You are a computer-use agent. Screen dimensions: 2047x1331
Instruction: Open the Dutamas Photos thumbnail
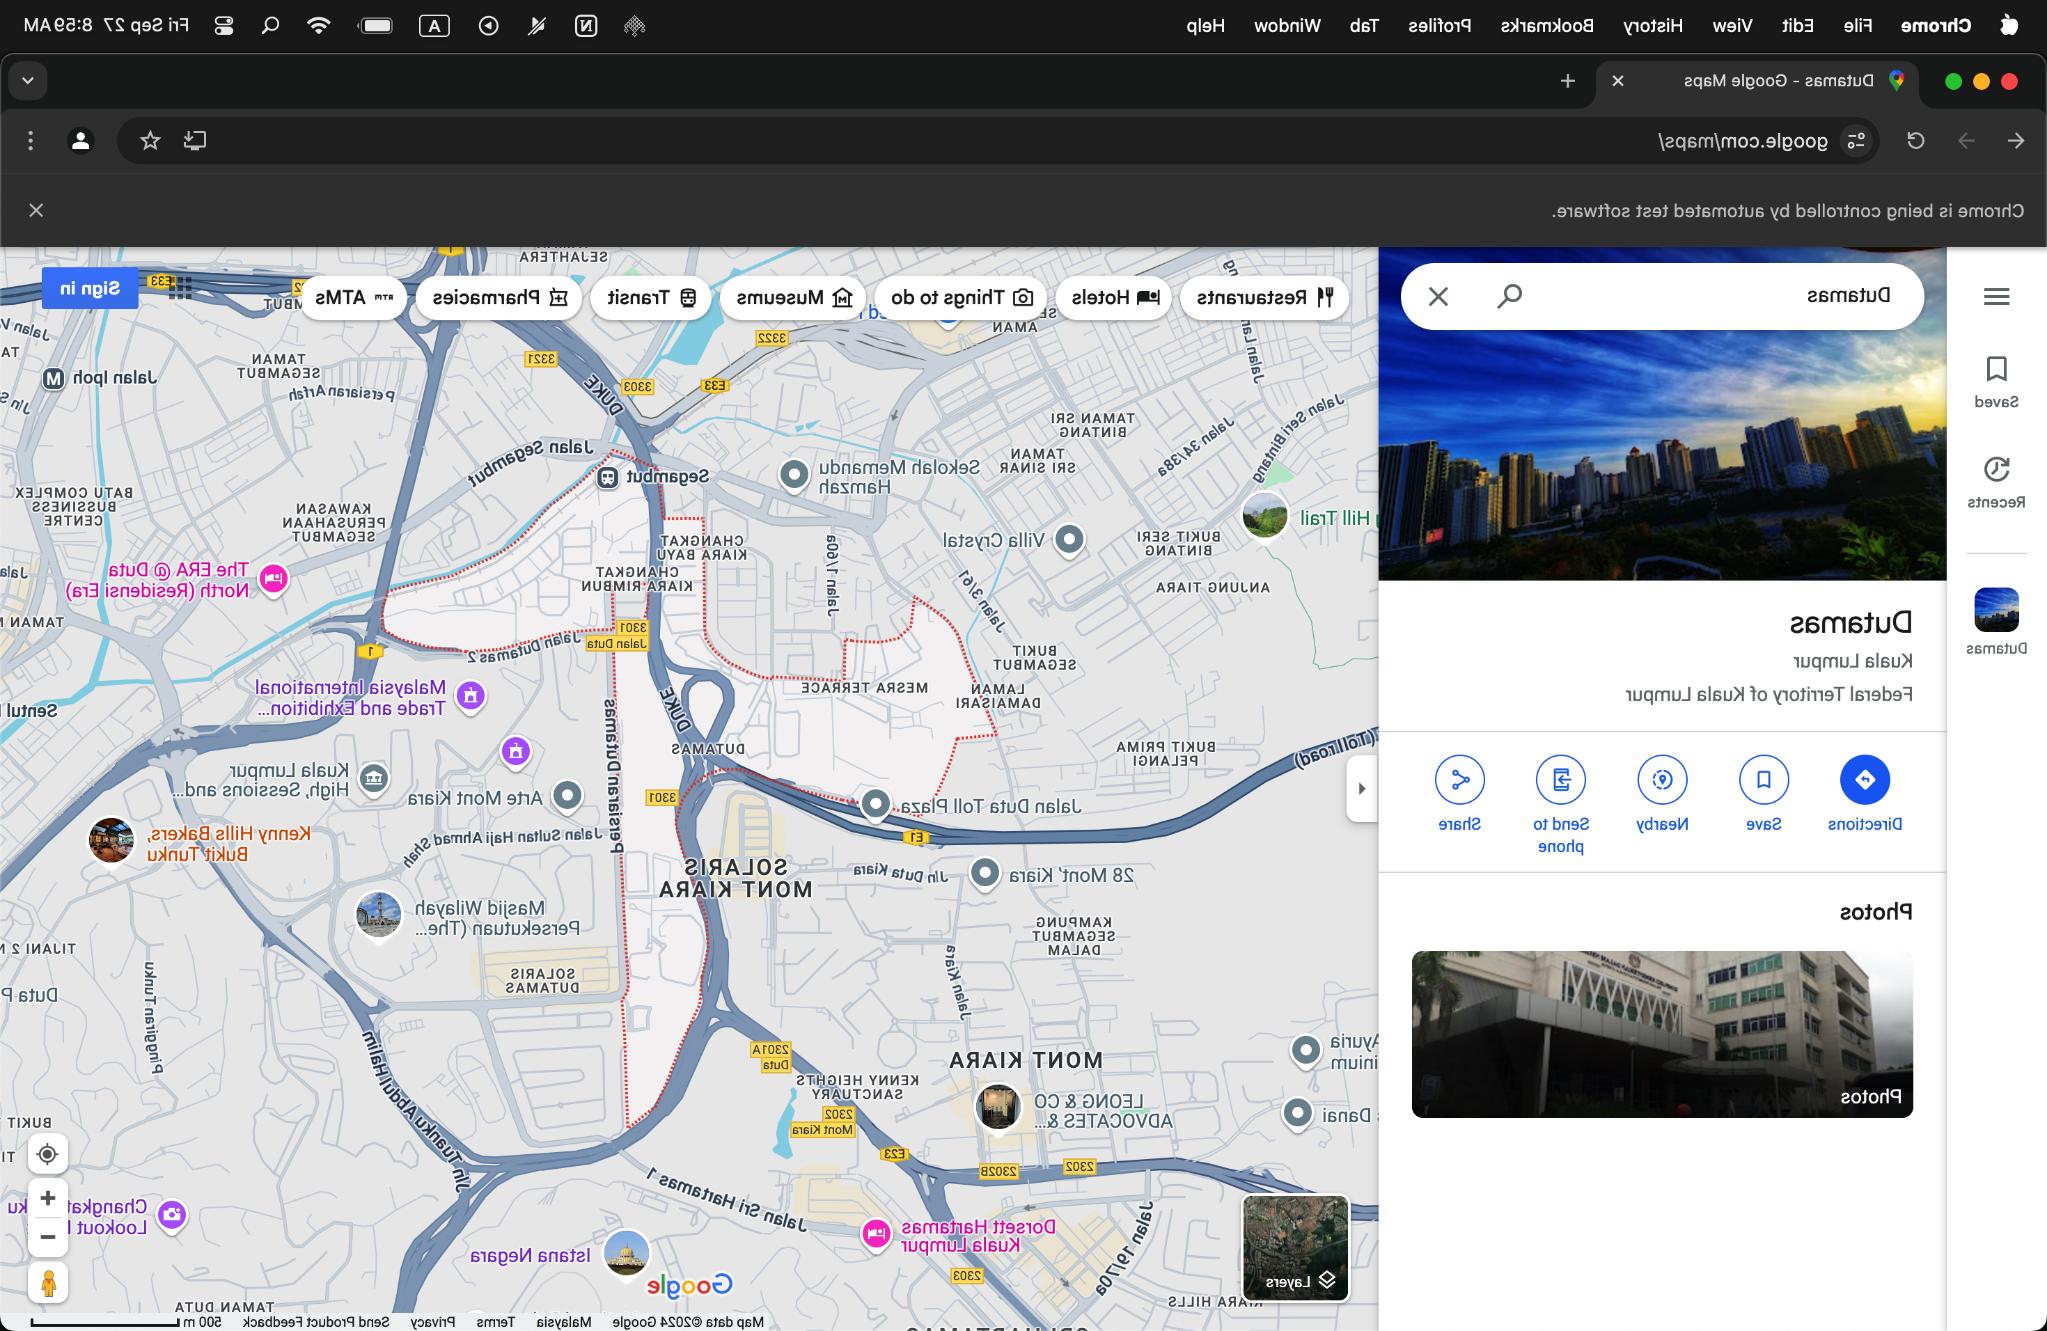[x=1662, y=1034]
